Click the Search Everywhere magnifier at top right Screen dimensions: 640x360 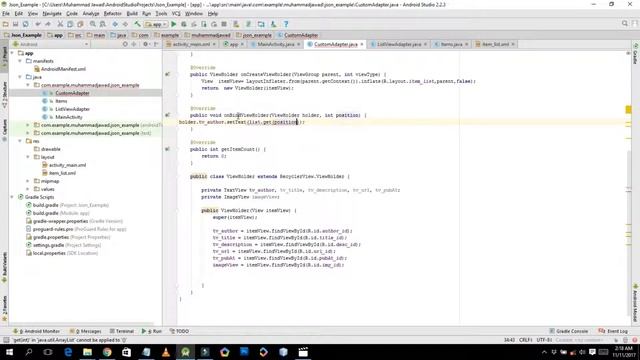(x=625, y=24)
